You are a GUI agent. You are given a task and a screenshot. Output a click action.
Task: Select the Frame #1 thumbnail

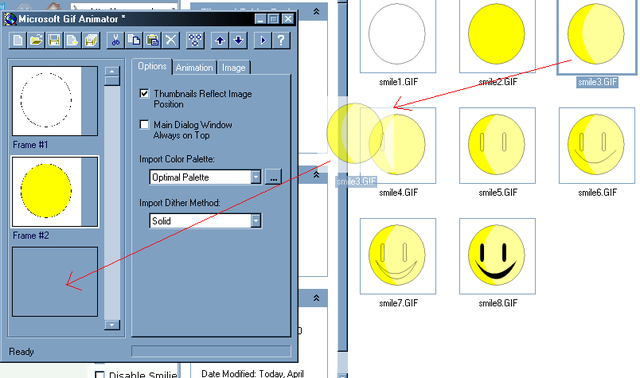coord(55,101)
